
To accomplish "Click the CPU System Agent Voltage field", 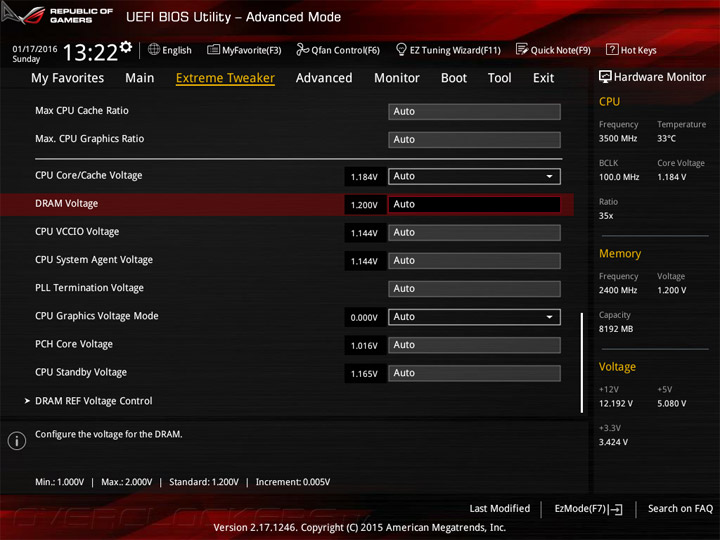I will (x=474, y=260).
